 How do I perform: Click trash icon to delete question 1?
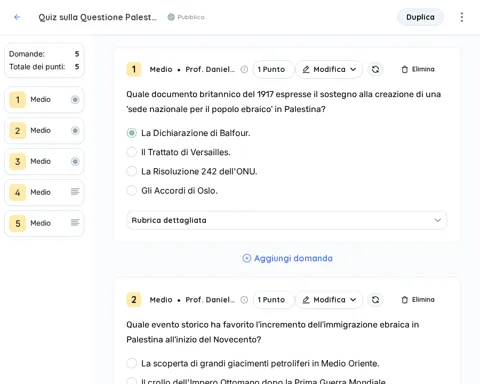click(405, 69)
